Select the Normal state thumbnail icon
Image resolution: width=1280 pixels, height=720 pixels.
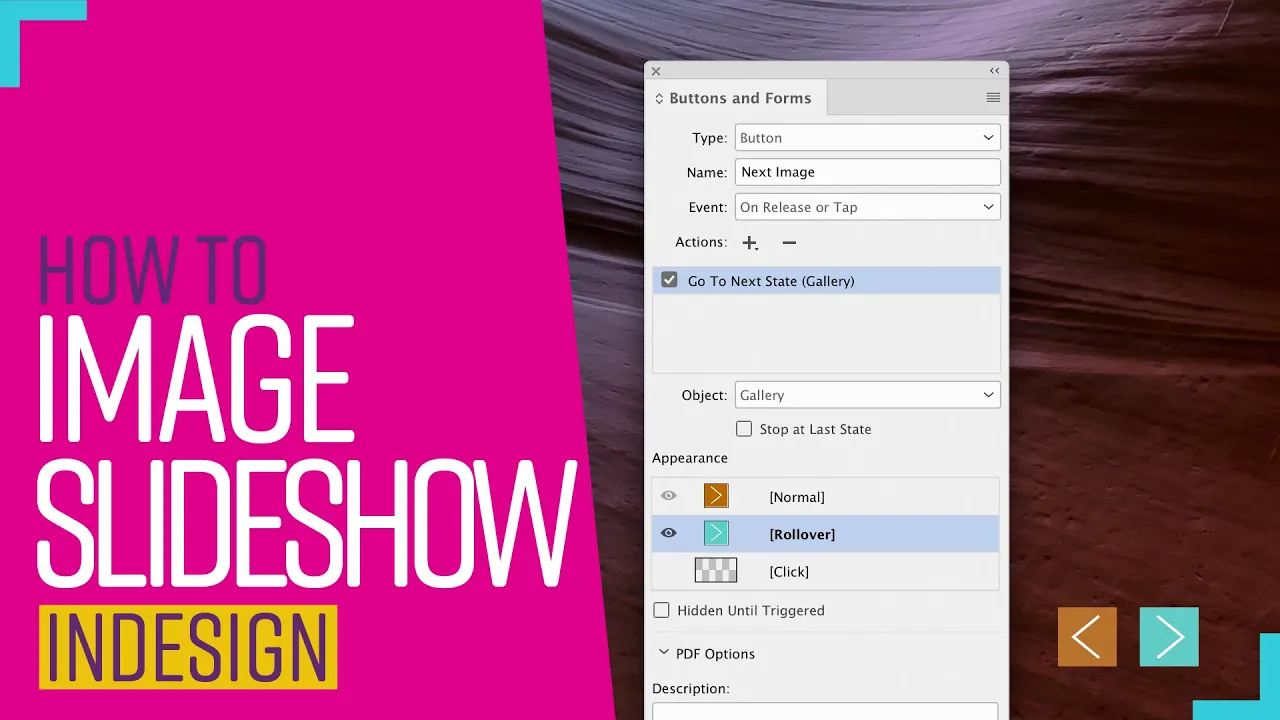[716, 496]
